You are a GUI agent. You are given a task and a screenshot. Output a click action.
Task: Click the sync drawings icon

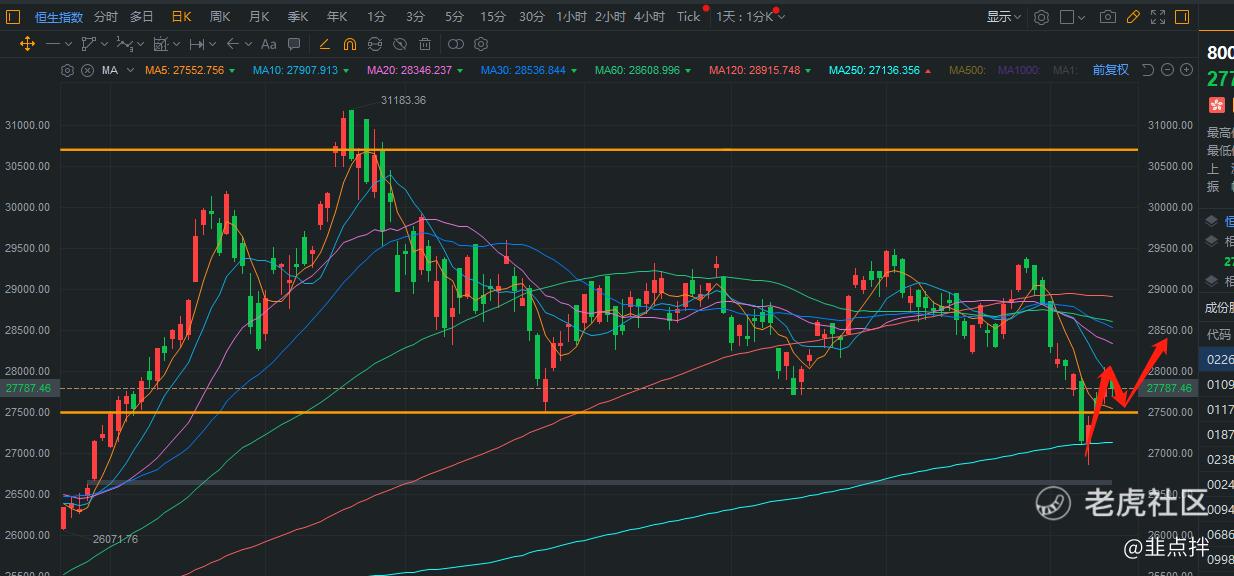click(375, 44)
